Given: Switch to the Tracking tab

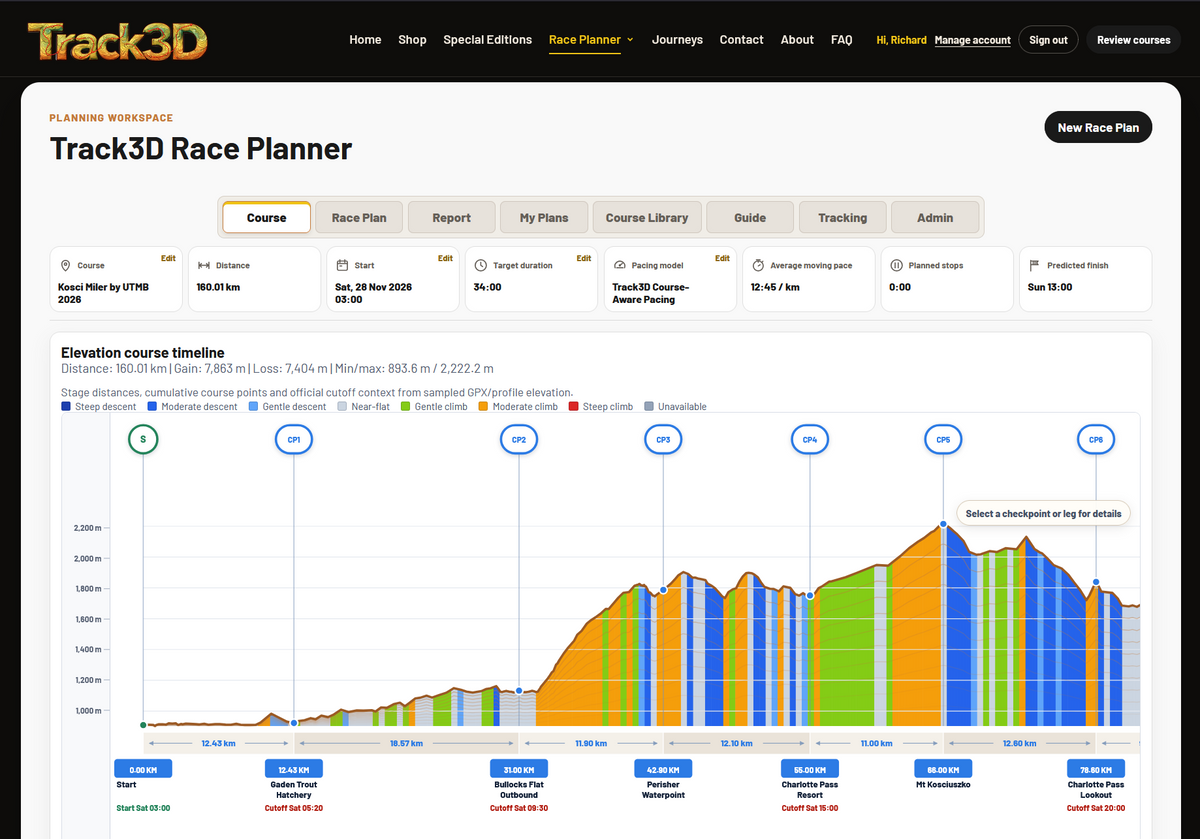Looking at the screenshot, I should pyautogui.click(x=843, y=217).
